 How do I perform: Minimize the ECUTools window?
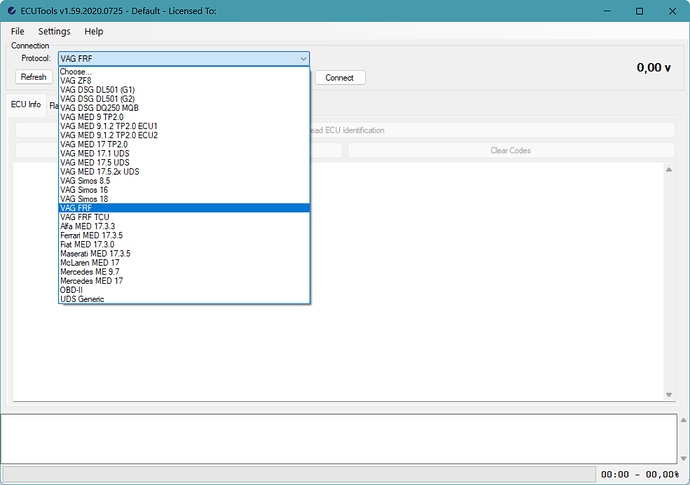coord(607,11)
